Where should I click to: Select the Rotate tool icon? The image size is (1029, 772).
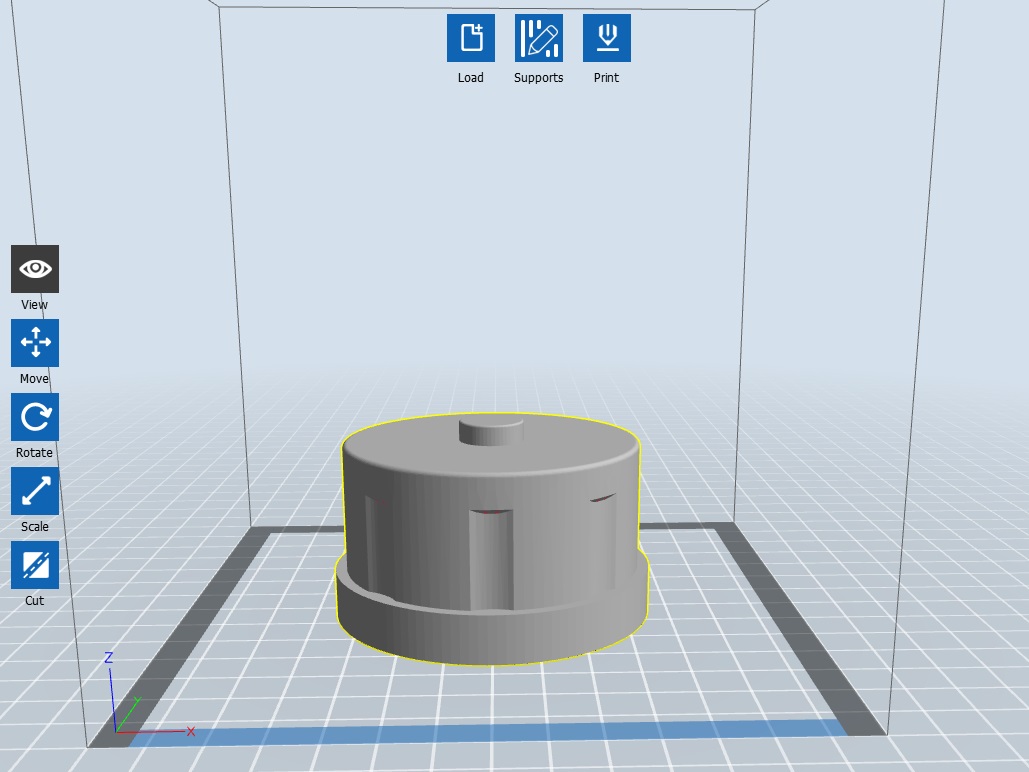35,417
